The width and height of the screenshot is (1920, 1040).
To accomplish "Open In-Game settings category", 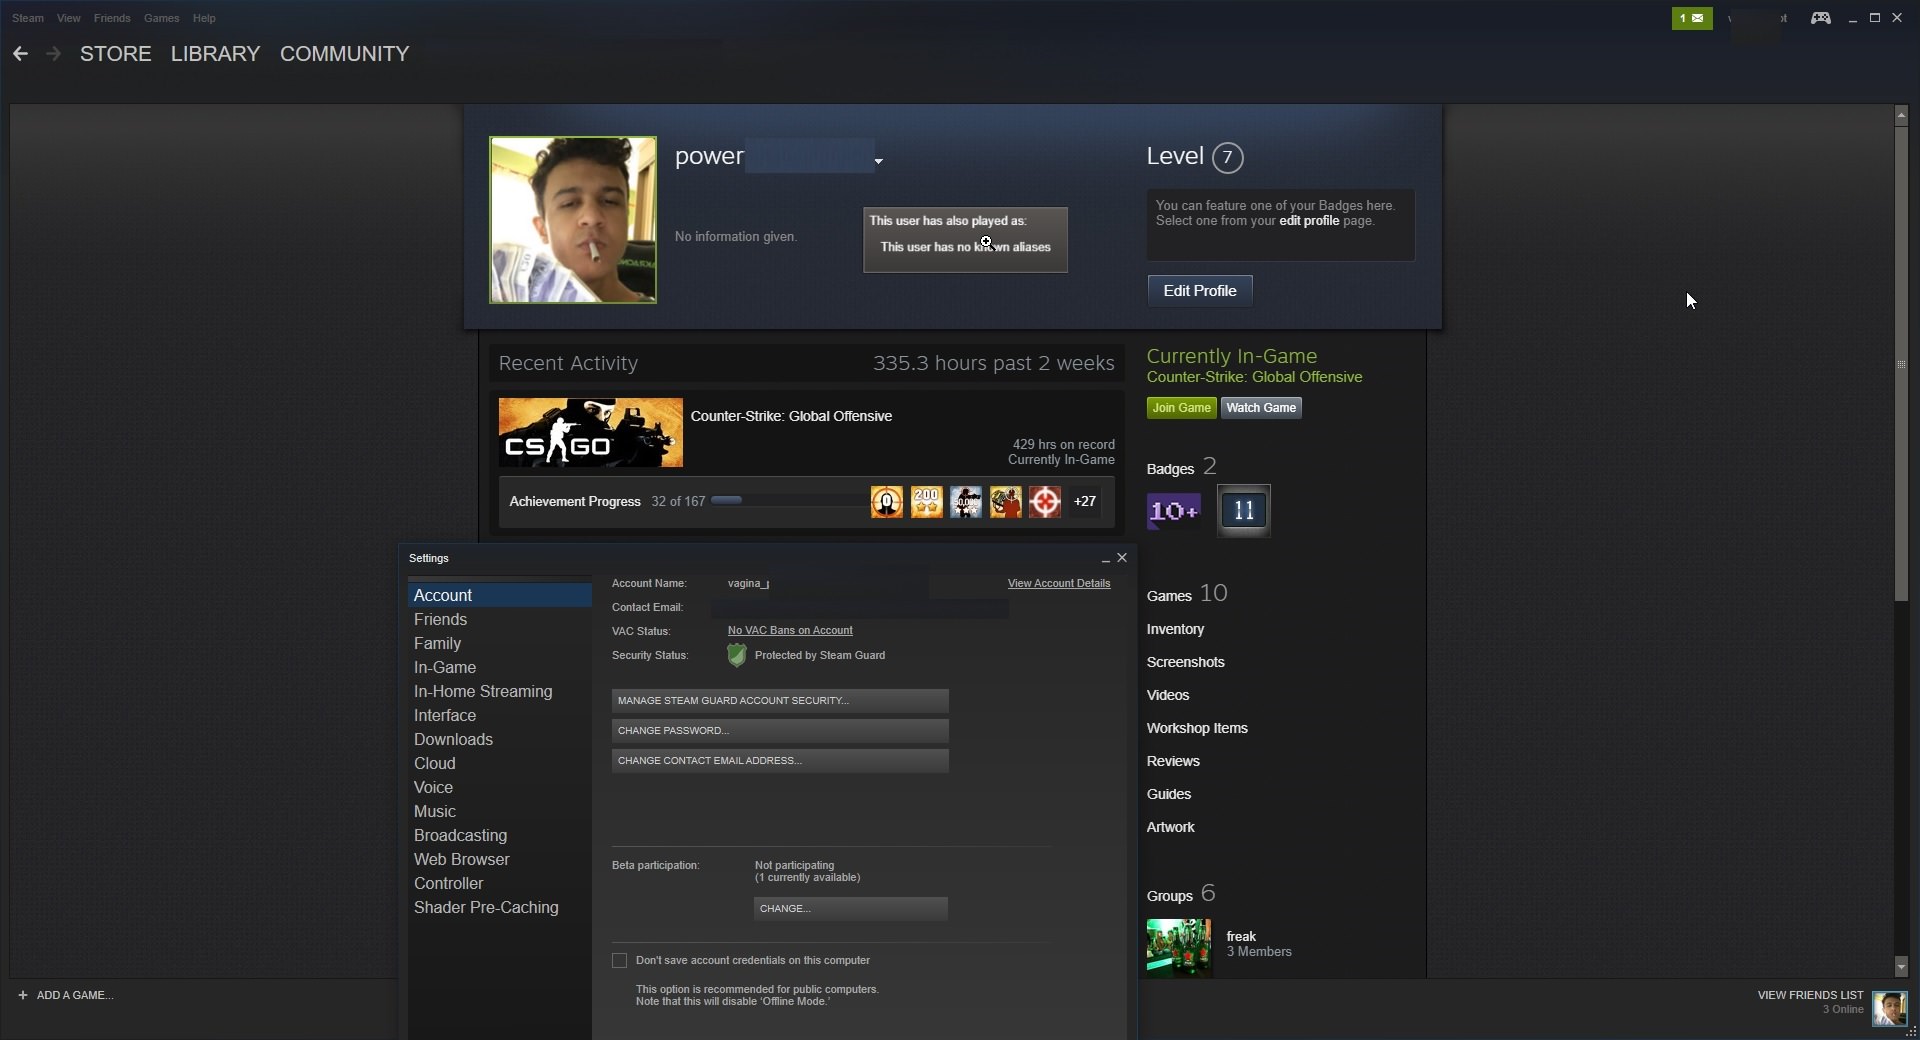I will (500, 668).
